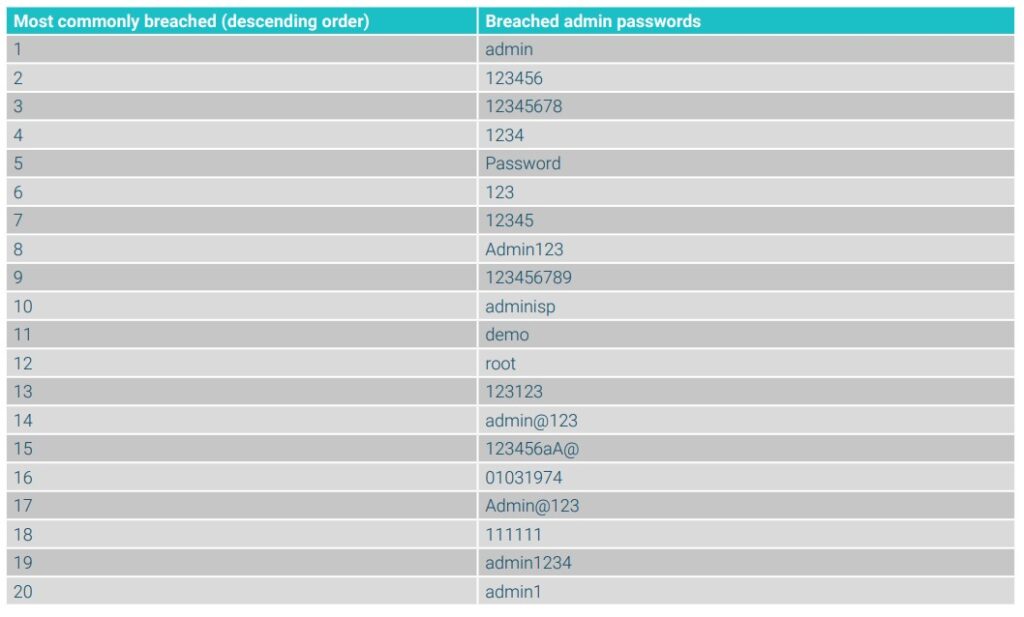Click rank number 13 cell
This screenshot has height=617, width=1024.
pyautogui.click(x=242, y=392)
